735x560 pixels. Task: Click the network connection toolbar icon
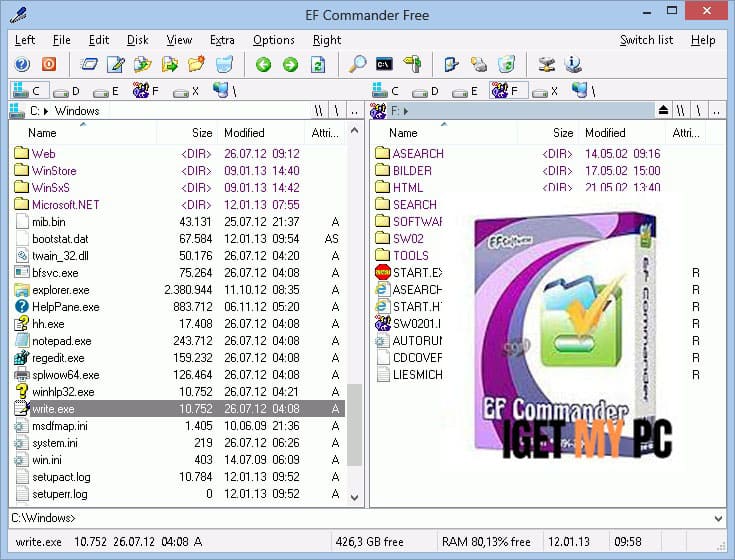tap(546, 64)
